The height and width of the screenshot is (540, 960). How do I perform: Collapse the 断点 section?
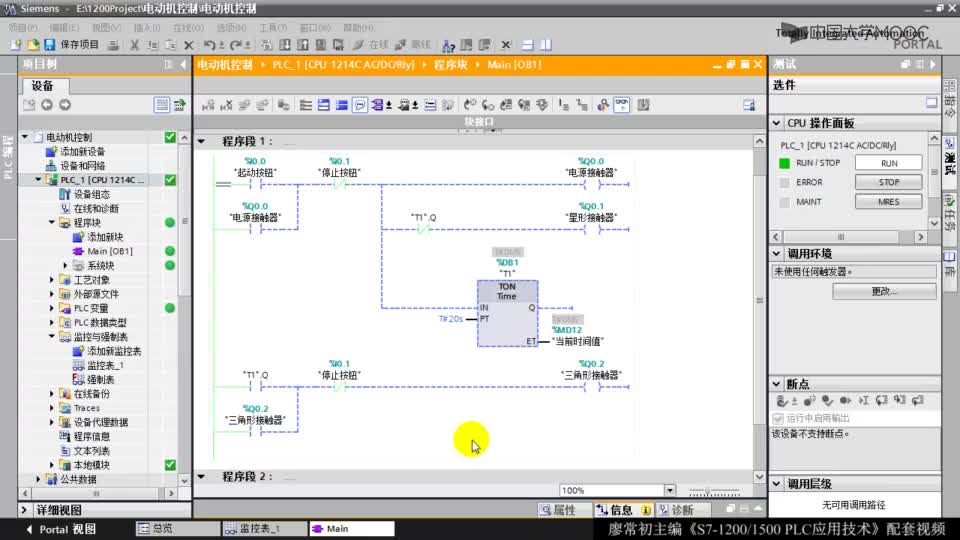777,384
